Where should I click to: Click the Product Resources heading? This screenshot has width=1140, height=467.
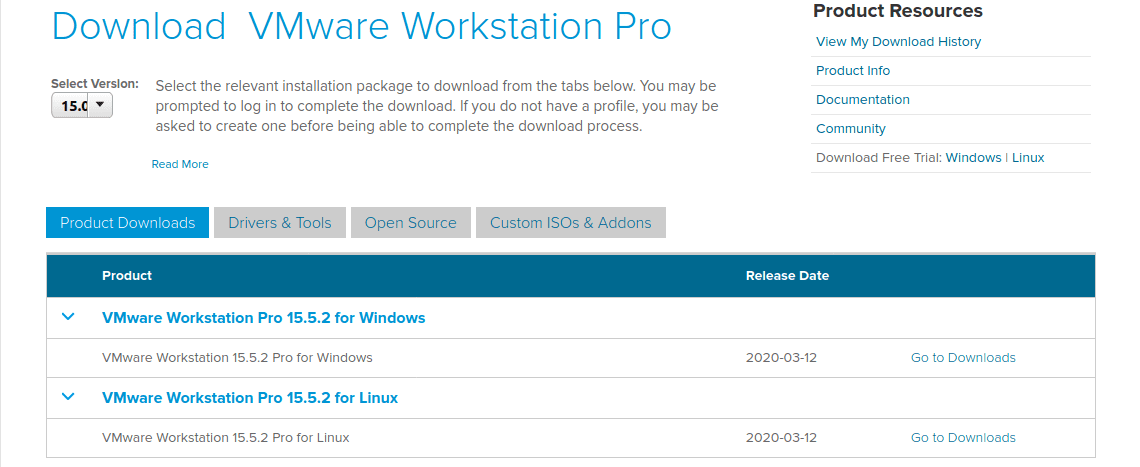[x=898, y=11]
